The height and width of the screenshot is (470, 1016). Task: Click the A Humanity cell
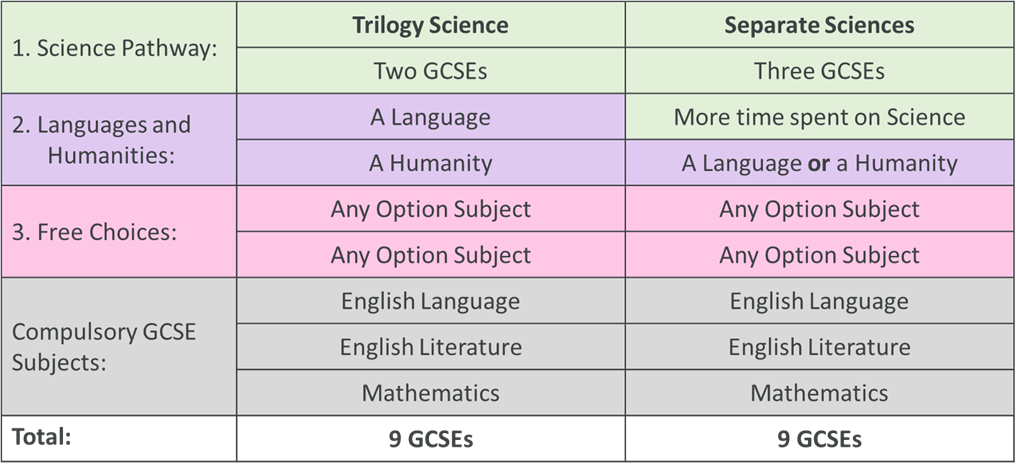[430, 163]
